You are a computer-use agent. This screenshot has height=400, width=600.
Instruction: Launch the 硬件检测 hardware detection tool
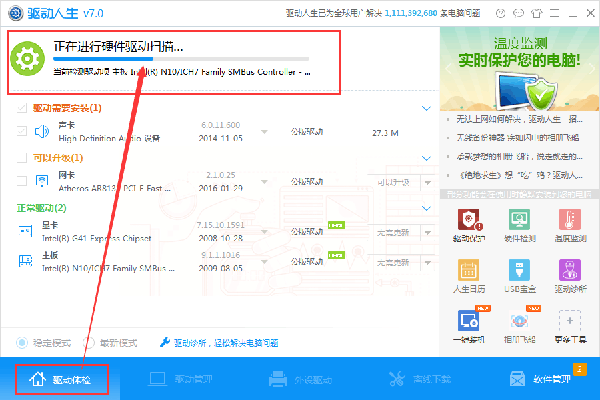519,225
